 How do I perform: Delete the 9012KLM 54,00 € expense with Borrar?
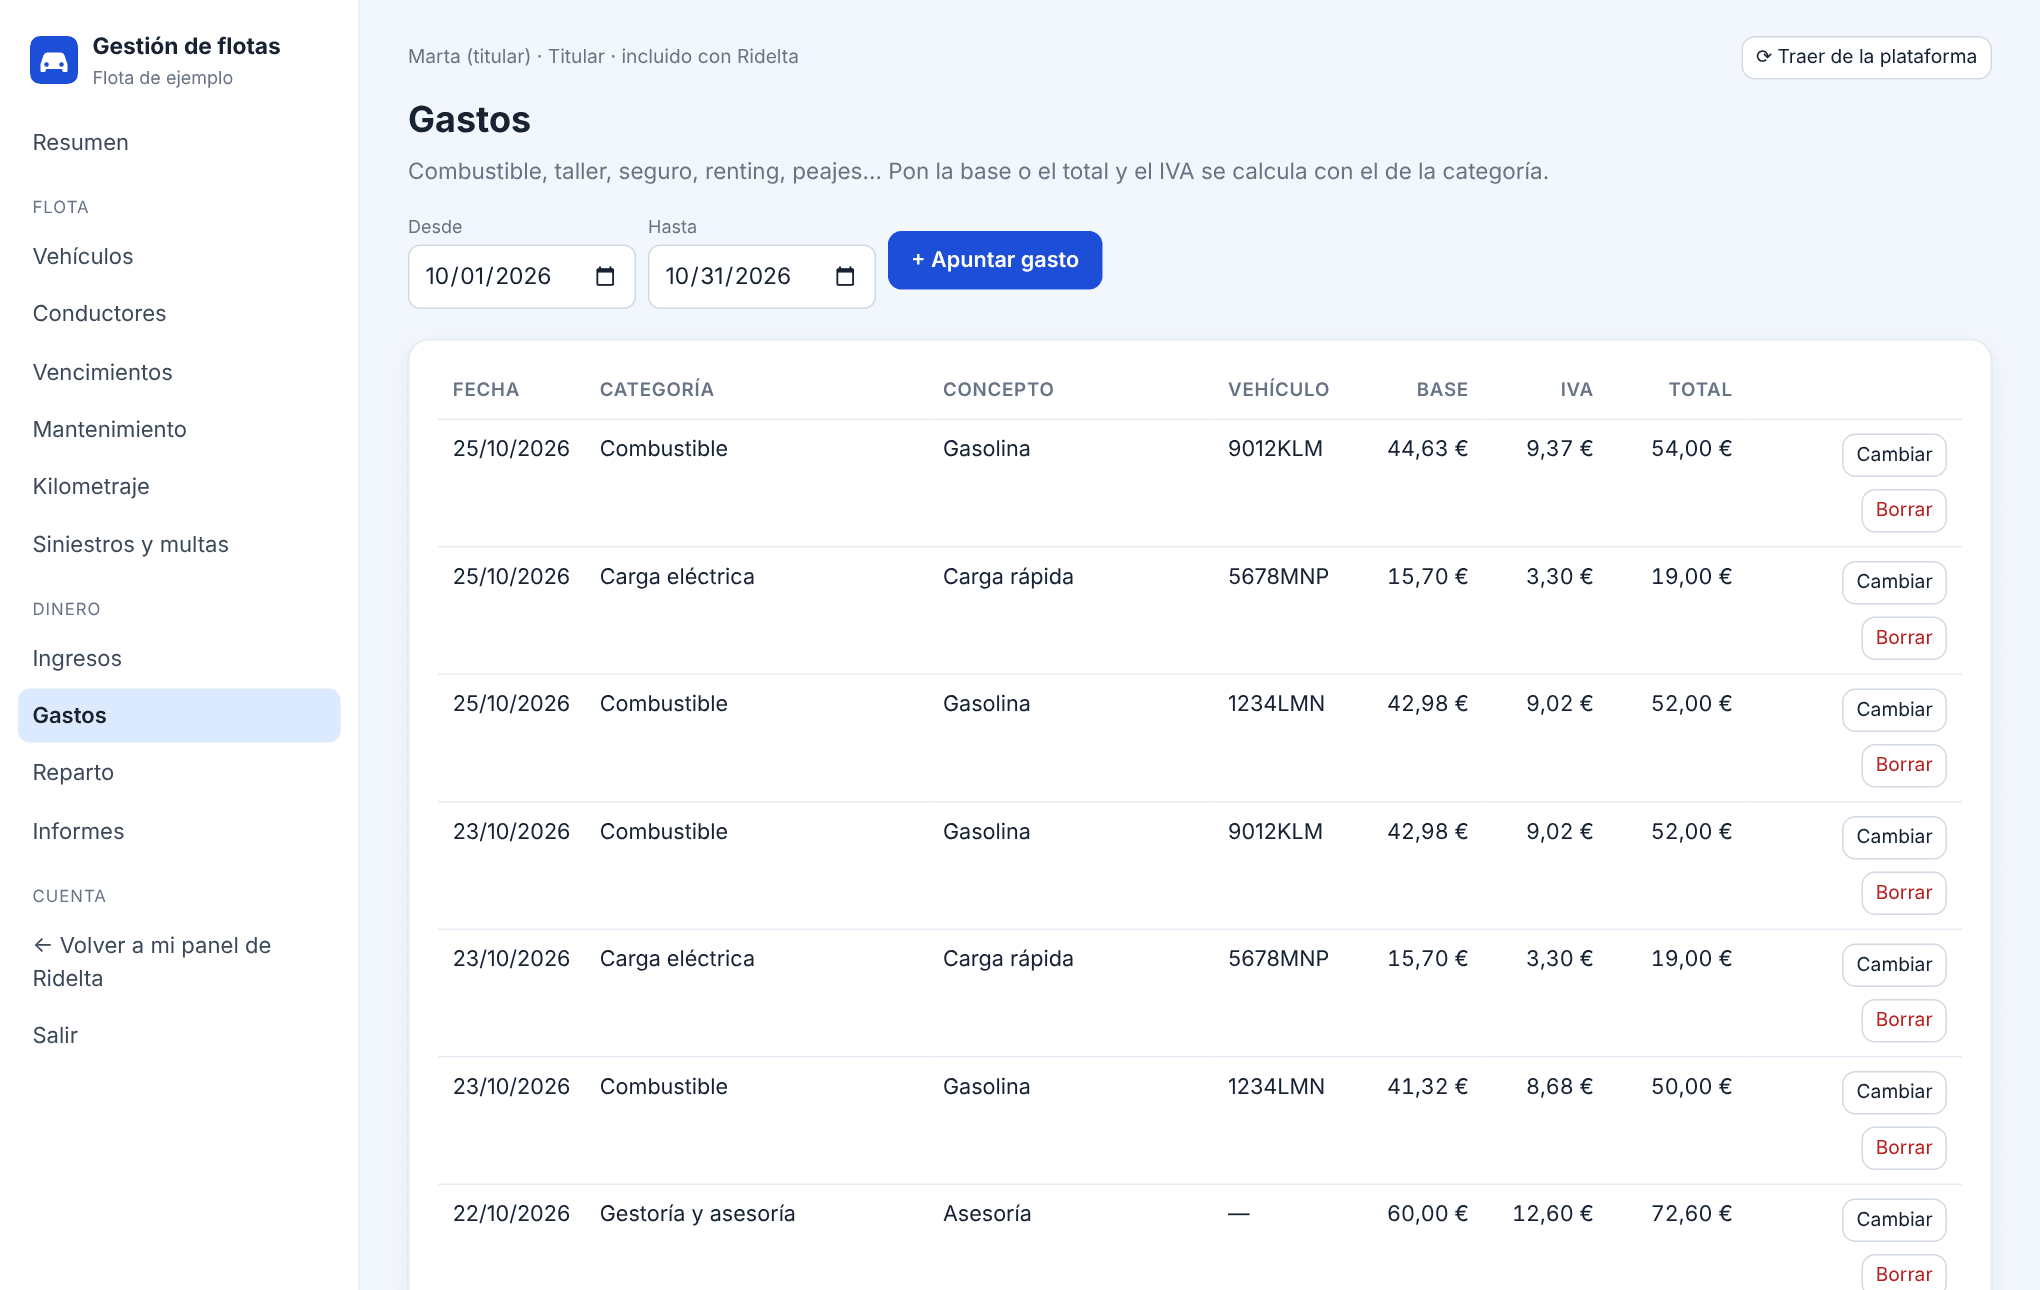coord(1904,510)
